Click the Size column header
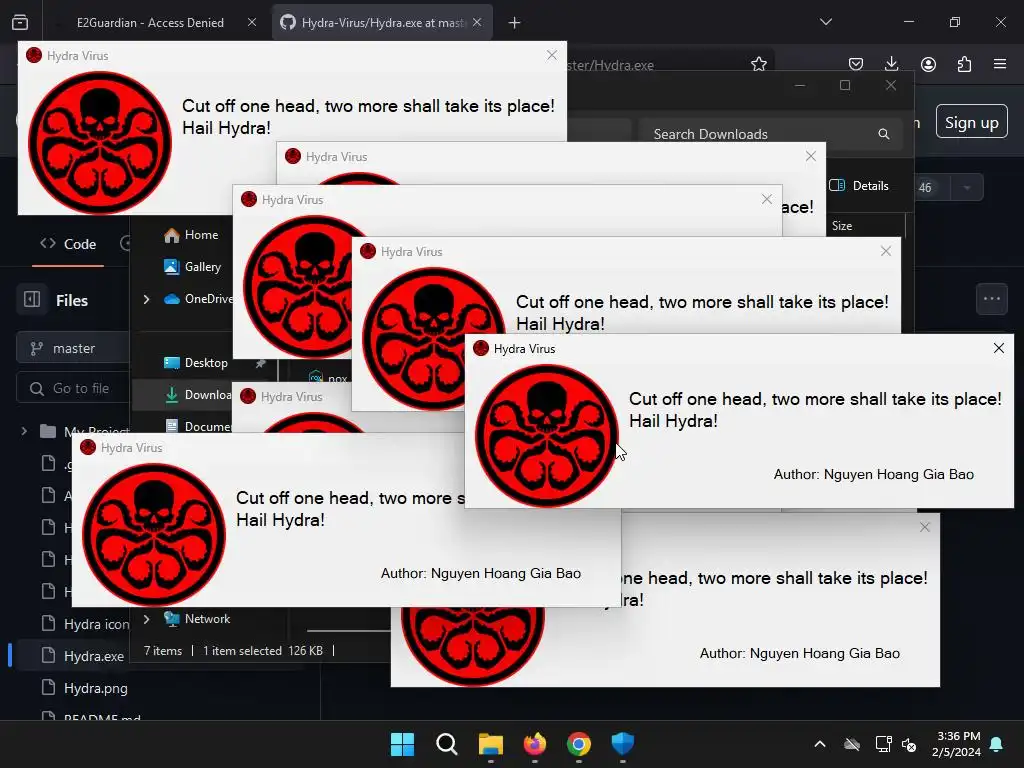The height and width of the screenshot is (768, 1024). tap(842, 226)
